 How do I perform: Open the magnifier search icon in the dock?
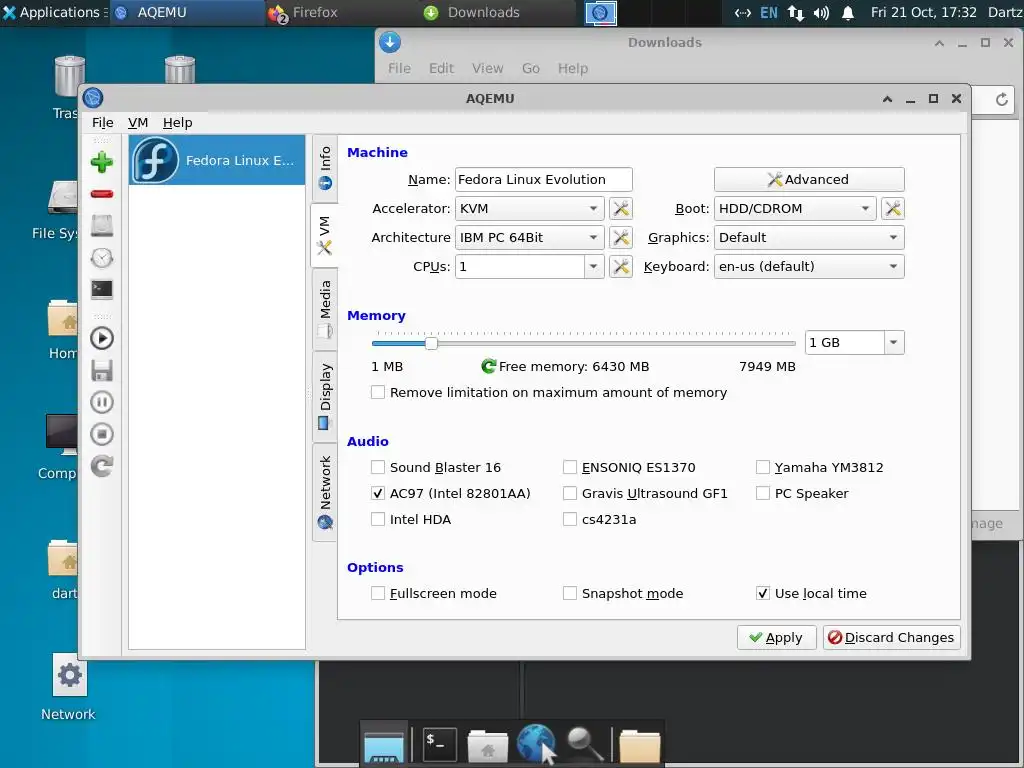pyautogui.click(x=584, y=744)
